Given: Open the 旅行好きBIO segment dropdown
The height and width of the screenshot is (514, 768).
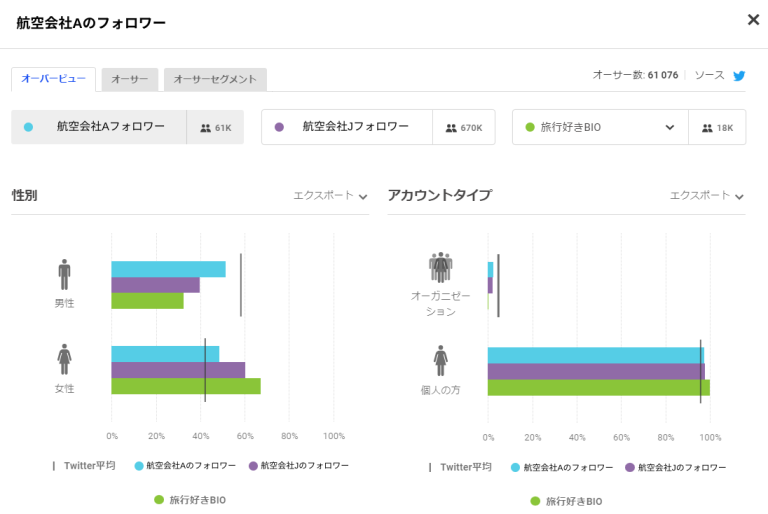Looking at the screenshot, I should (669, 127).
